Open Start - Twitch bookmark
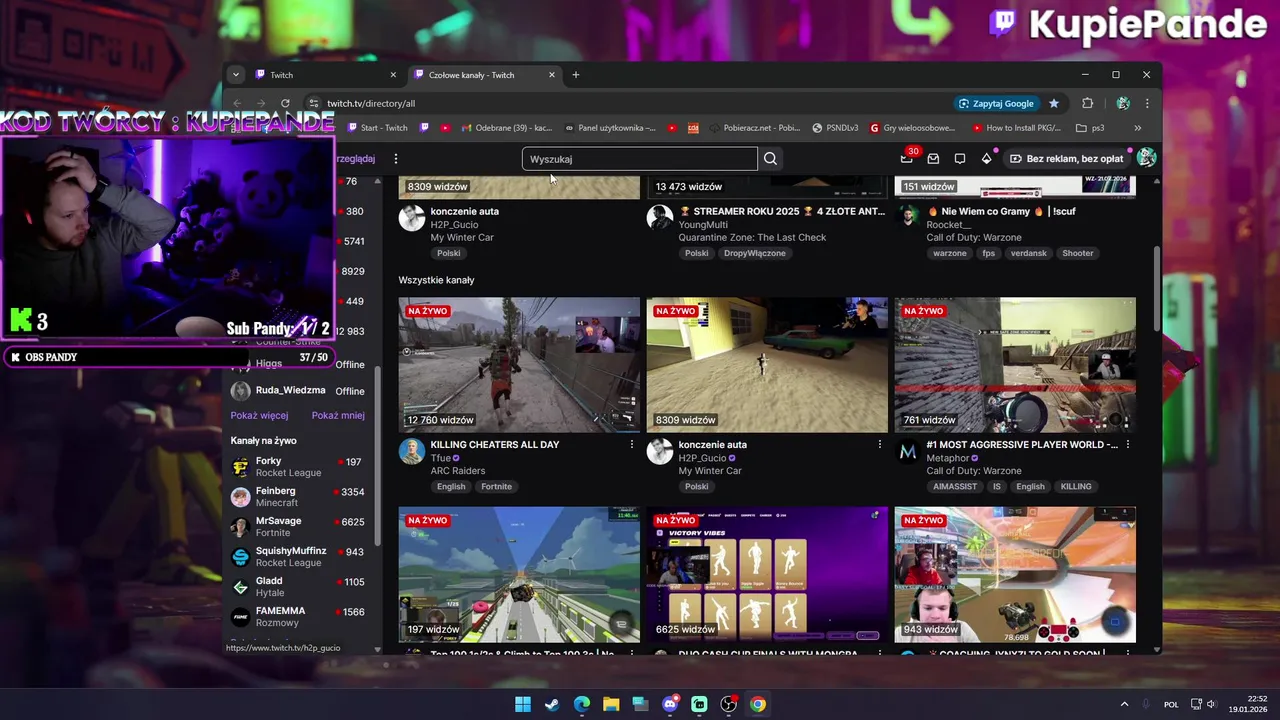The image size is (1280, 720). tap(378, 128)
